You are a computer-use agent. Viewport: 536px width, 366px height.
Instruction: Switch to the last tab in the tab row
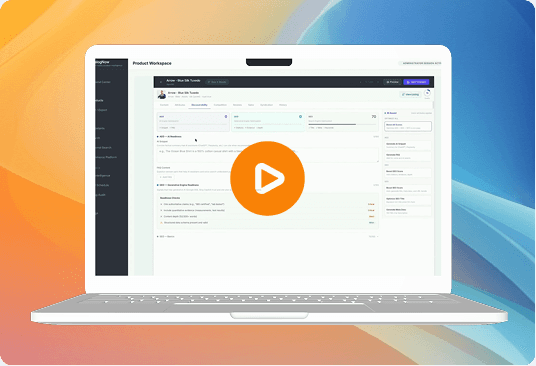283,105
